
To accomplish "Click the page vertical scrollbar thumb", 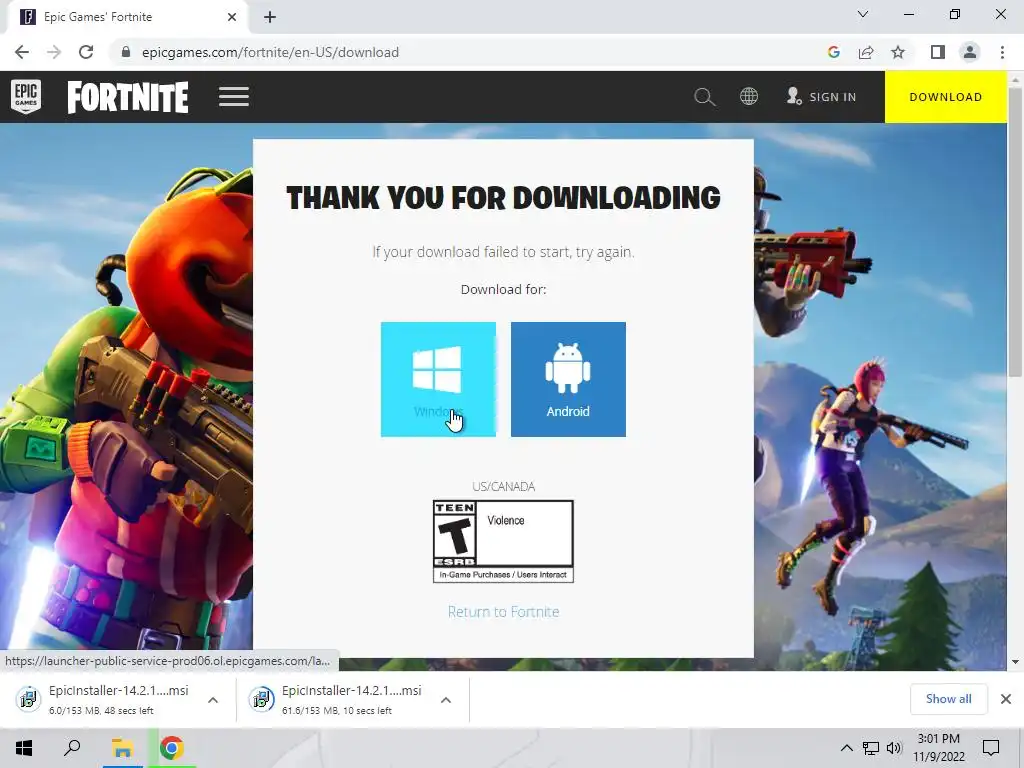I will [1015, 232].
